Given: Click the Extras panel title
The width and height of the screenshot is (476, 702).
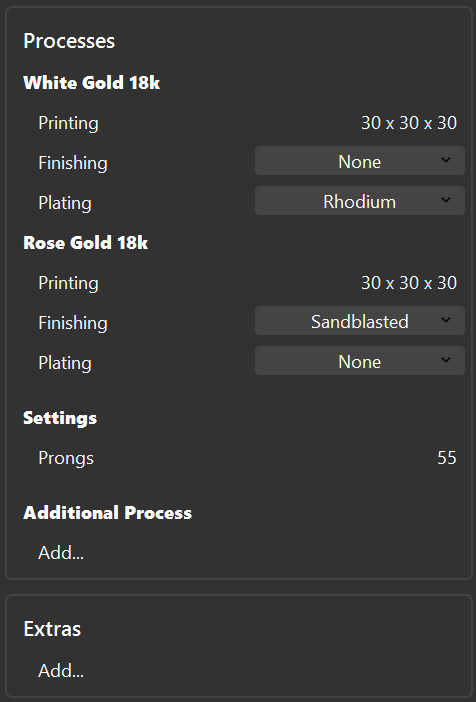Looking at the screenshot, I should [x=52, y=629].
